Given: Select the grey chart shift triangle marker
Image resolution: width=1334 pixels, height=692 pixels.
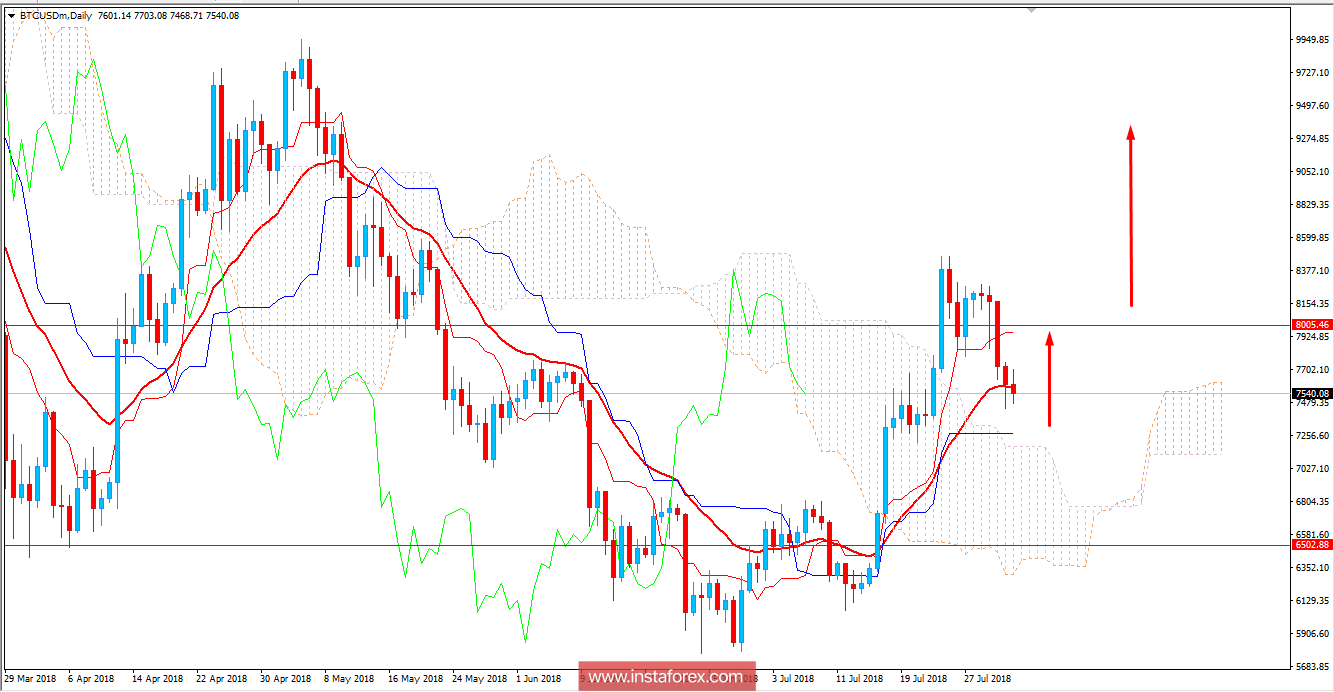Looking at the screenshot, I should pyautogui.click(x=1033, y=10).
